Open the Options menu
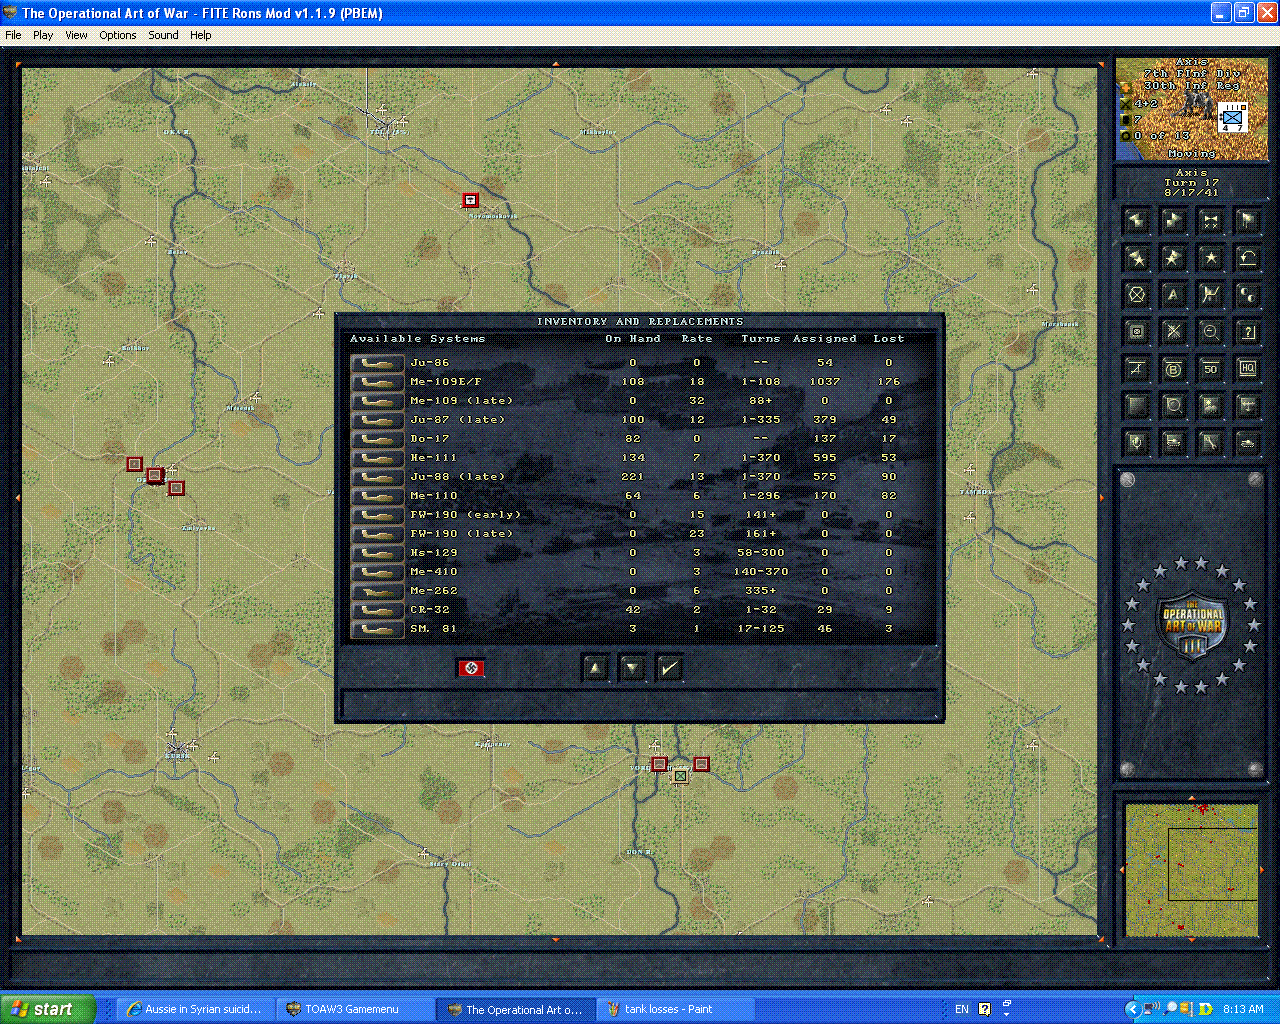The image size is (1280, 1024). 117,35
